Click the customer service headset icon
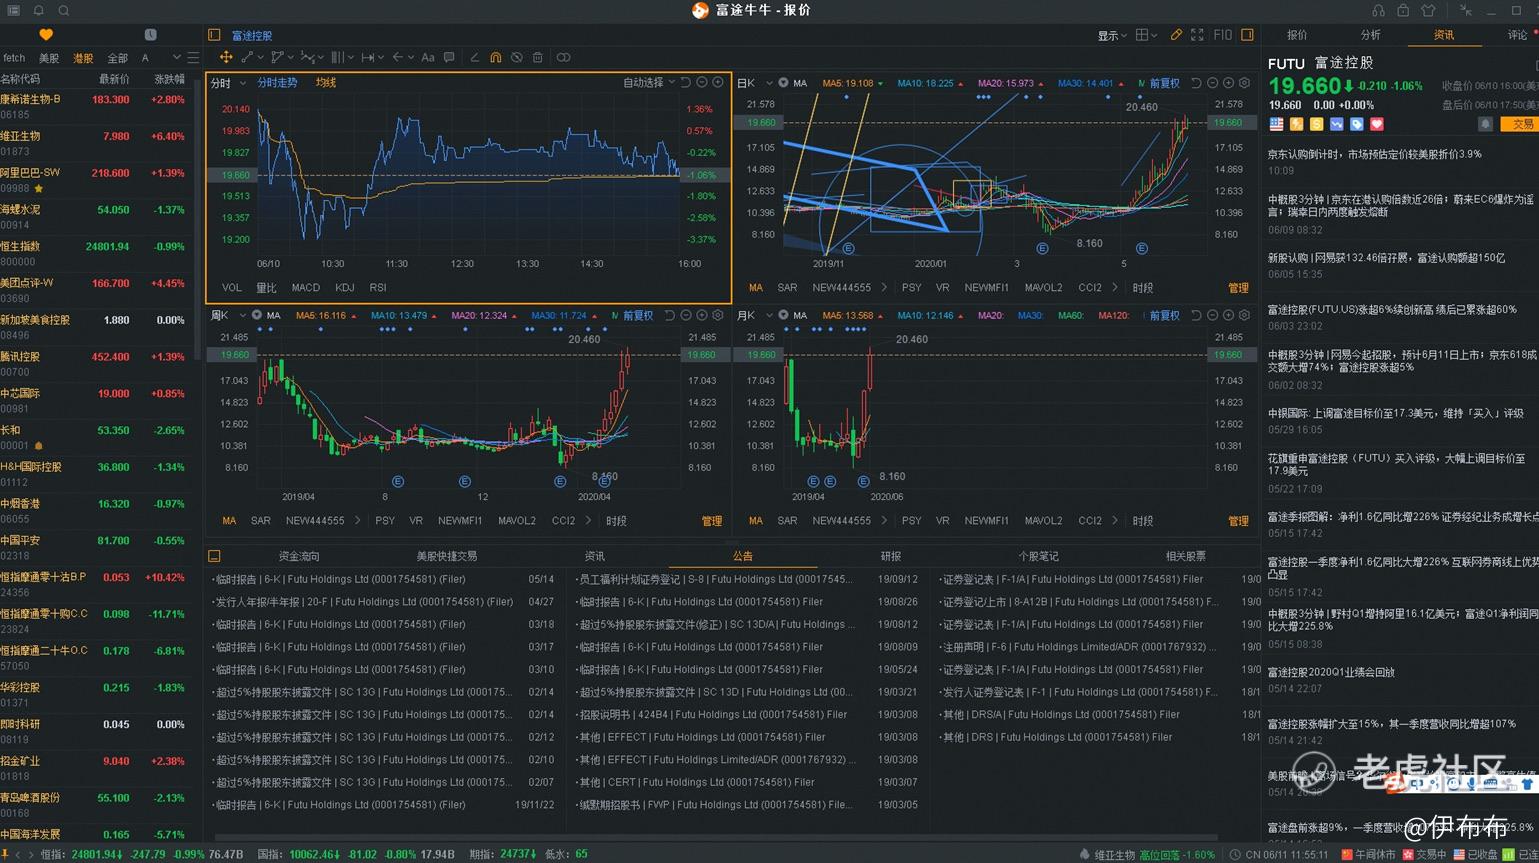The height and width of the screenshot is (863, 1539). [x=1378, y=10]
